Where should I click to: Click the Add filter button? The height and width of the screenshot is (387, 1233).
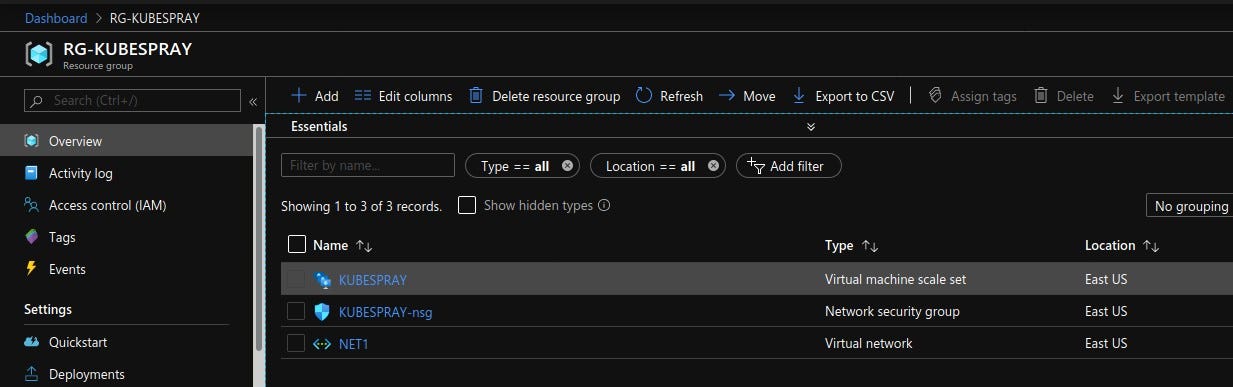tap(789, 166)
